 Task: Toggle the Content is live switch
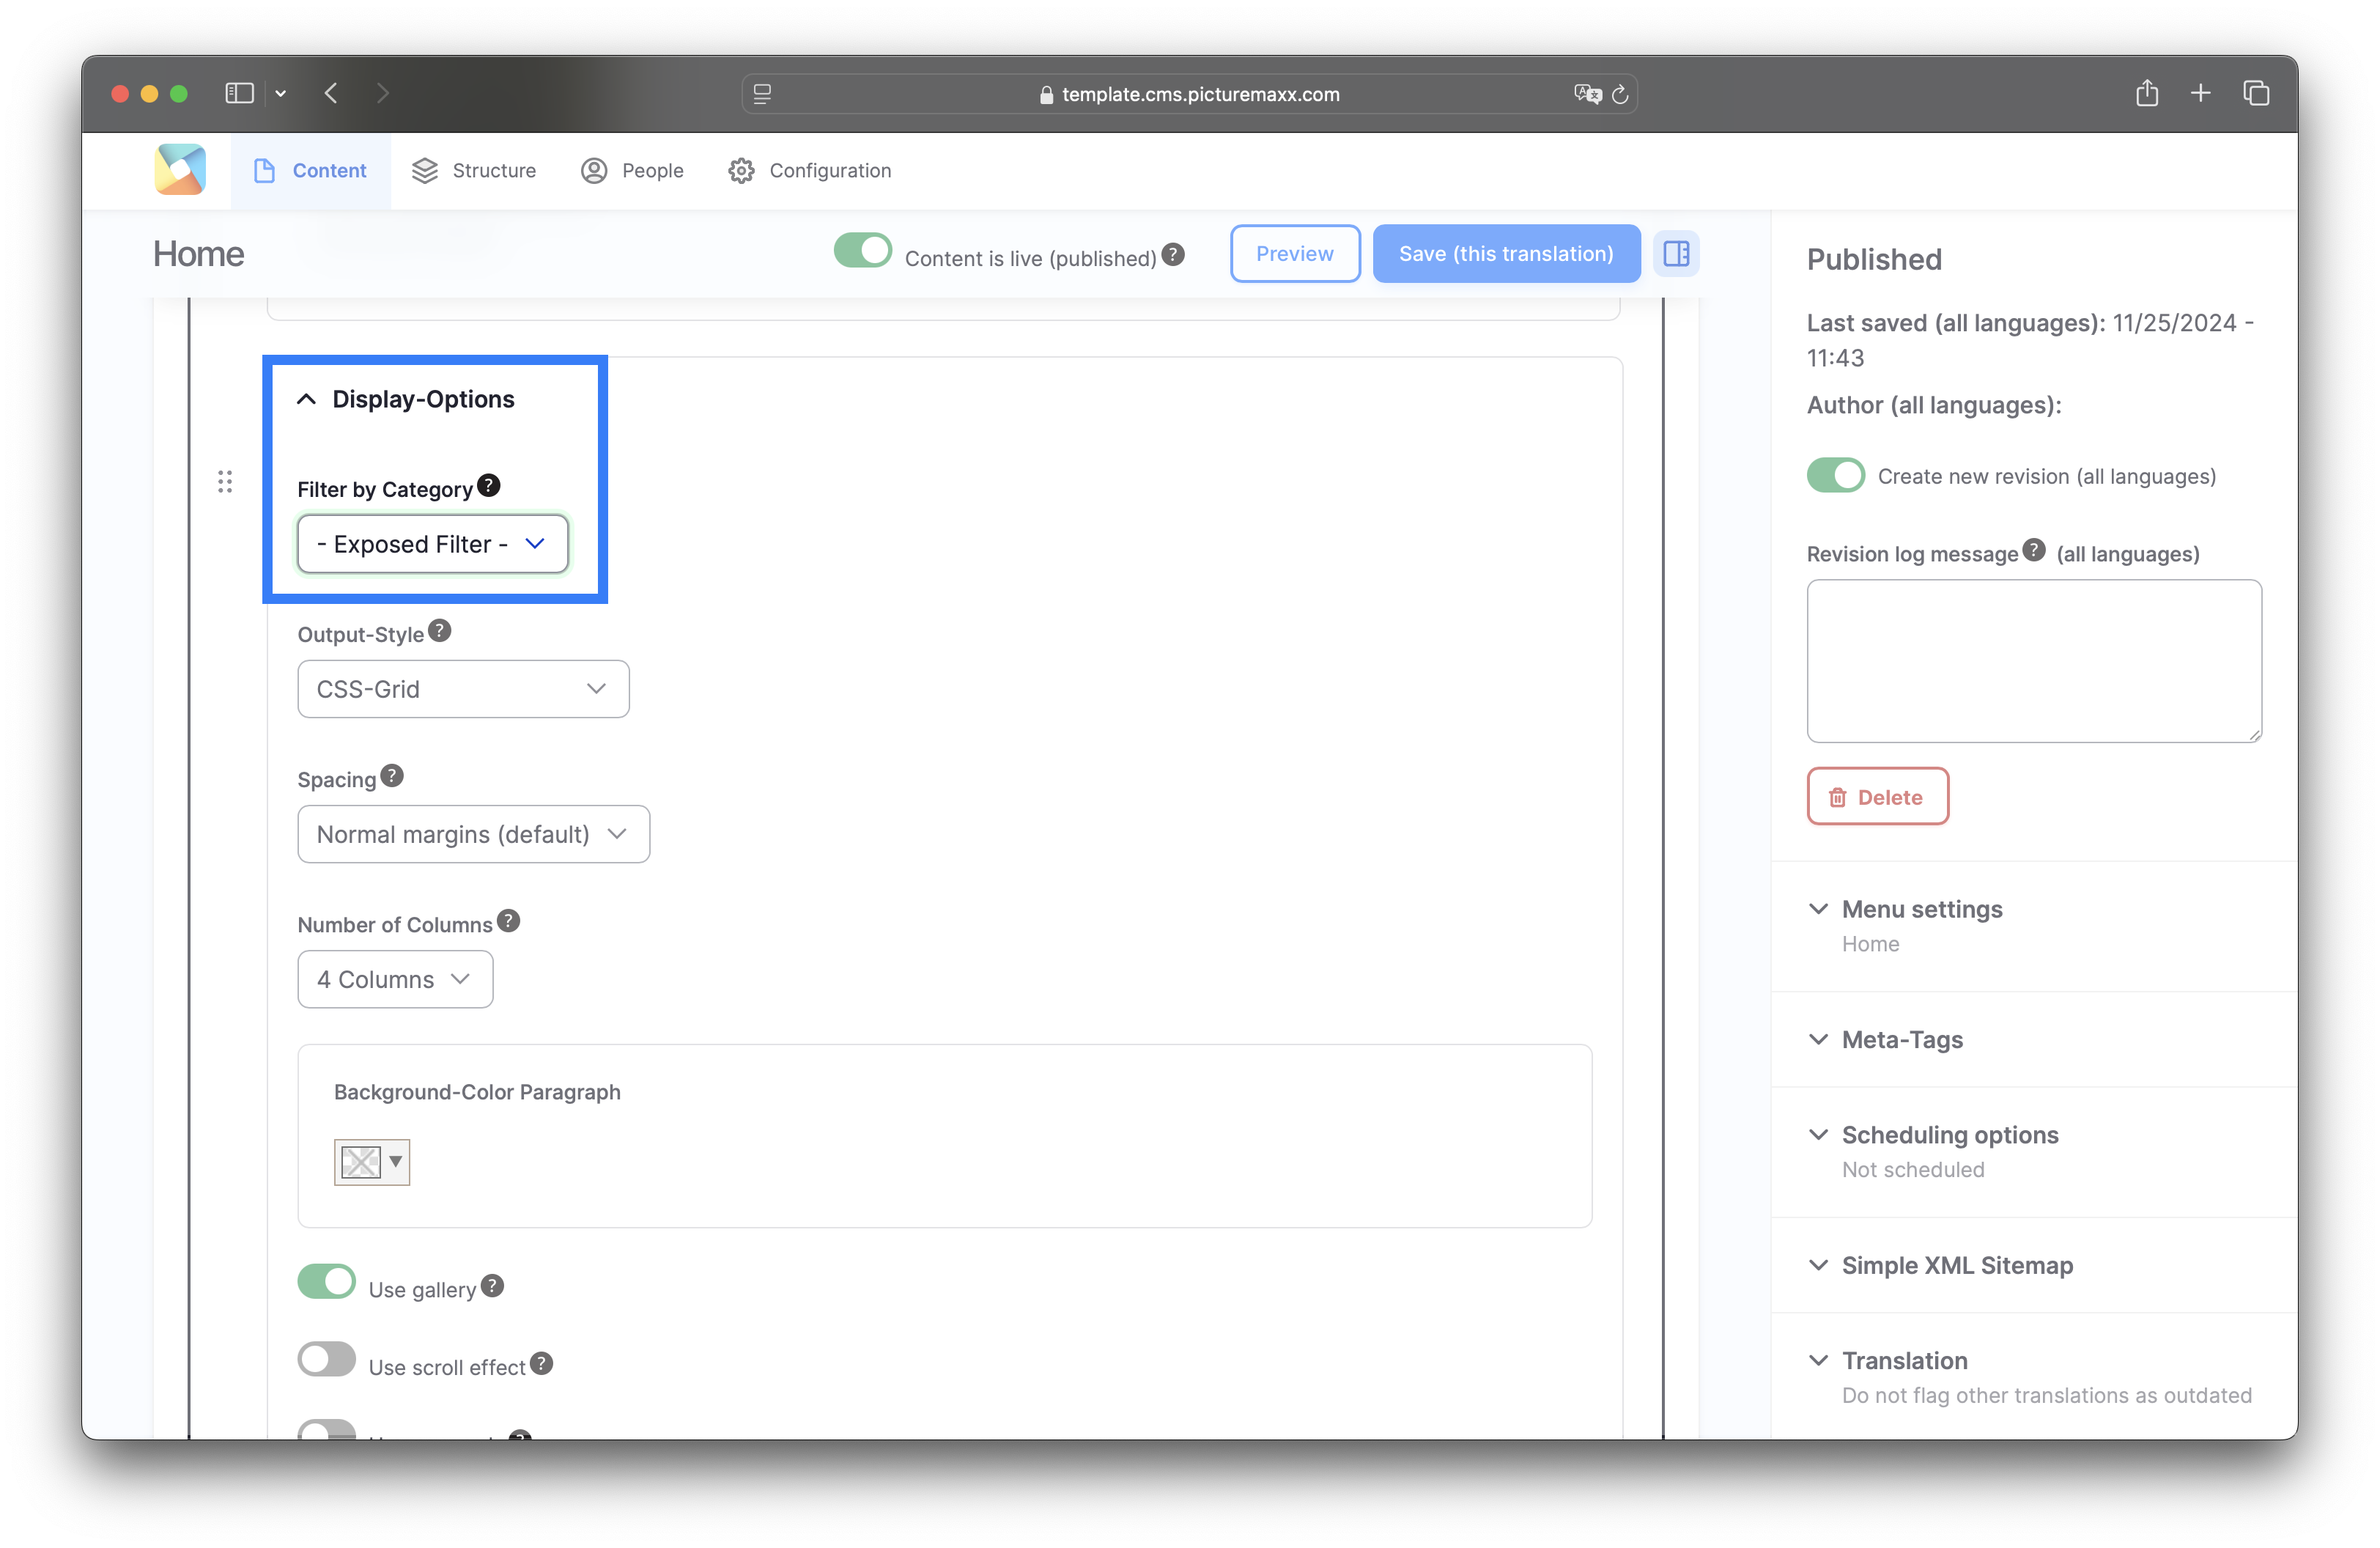(x=862, y=250)
